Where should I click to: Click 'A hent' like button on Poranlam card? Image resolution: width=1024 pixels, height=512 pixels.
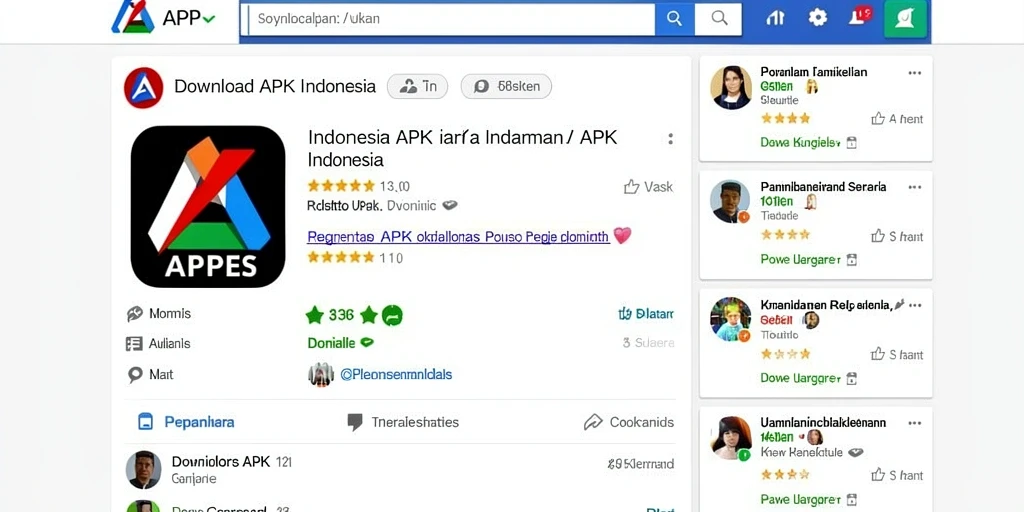[897, 119]
